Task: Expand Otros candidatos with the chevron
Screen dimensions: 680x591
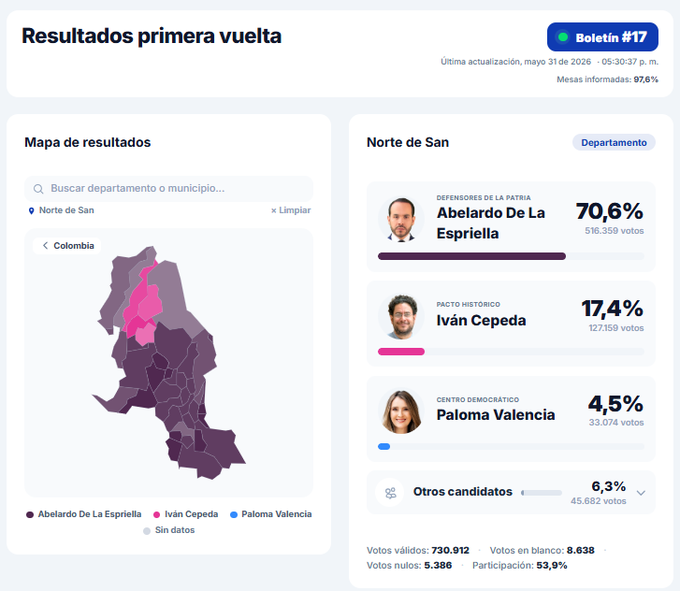Action: click(641, 493)
